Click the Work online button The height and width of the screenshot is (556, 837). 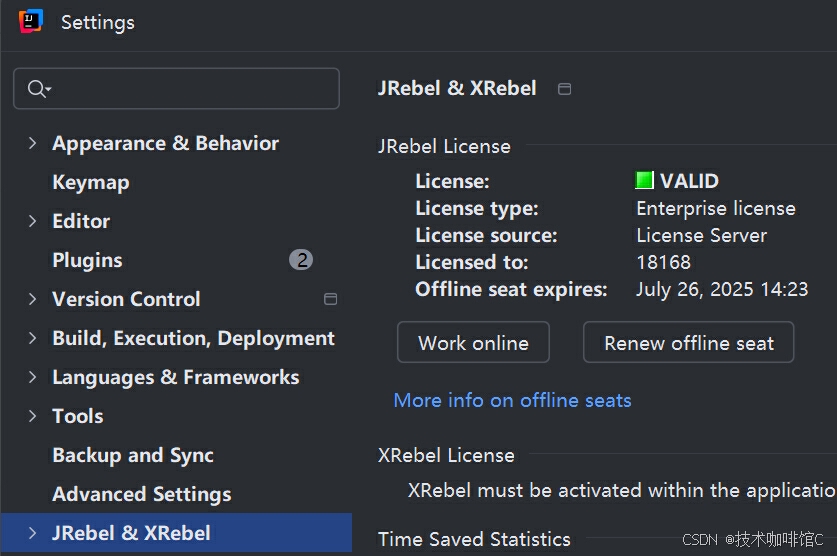click(x=473, y=343)
